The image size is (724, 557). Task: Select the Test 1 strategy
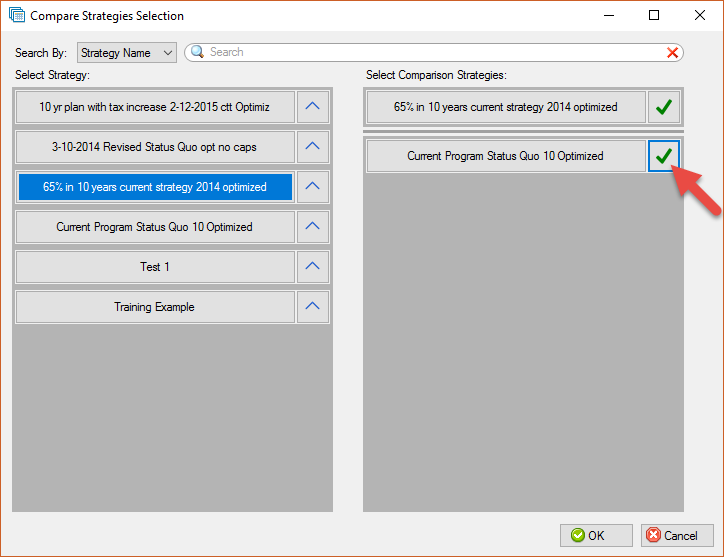coord(155,266)
